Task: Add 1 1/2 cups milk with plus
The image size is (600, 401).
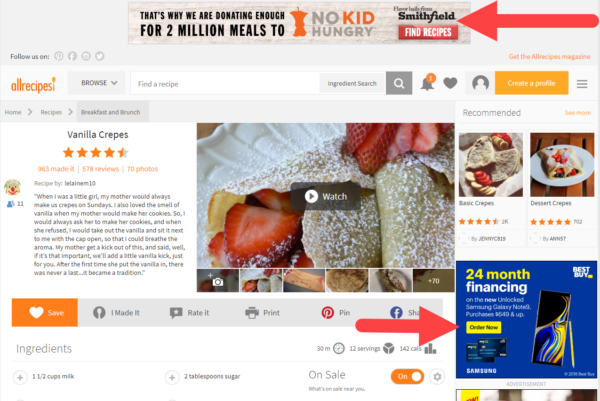Action: pyautogui.click(x=20, y=377)
